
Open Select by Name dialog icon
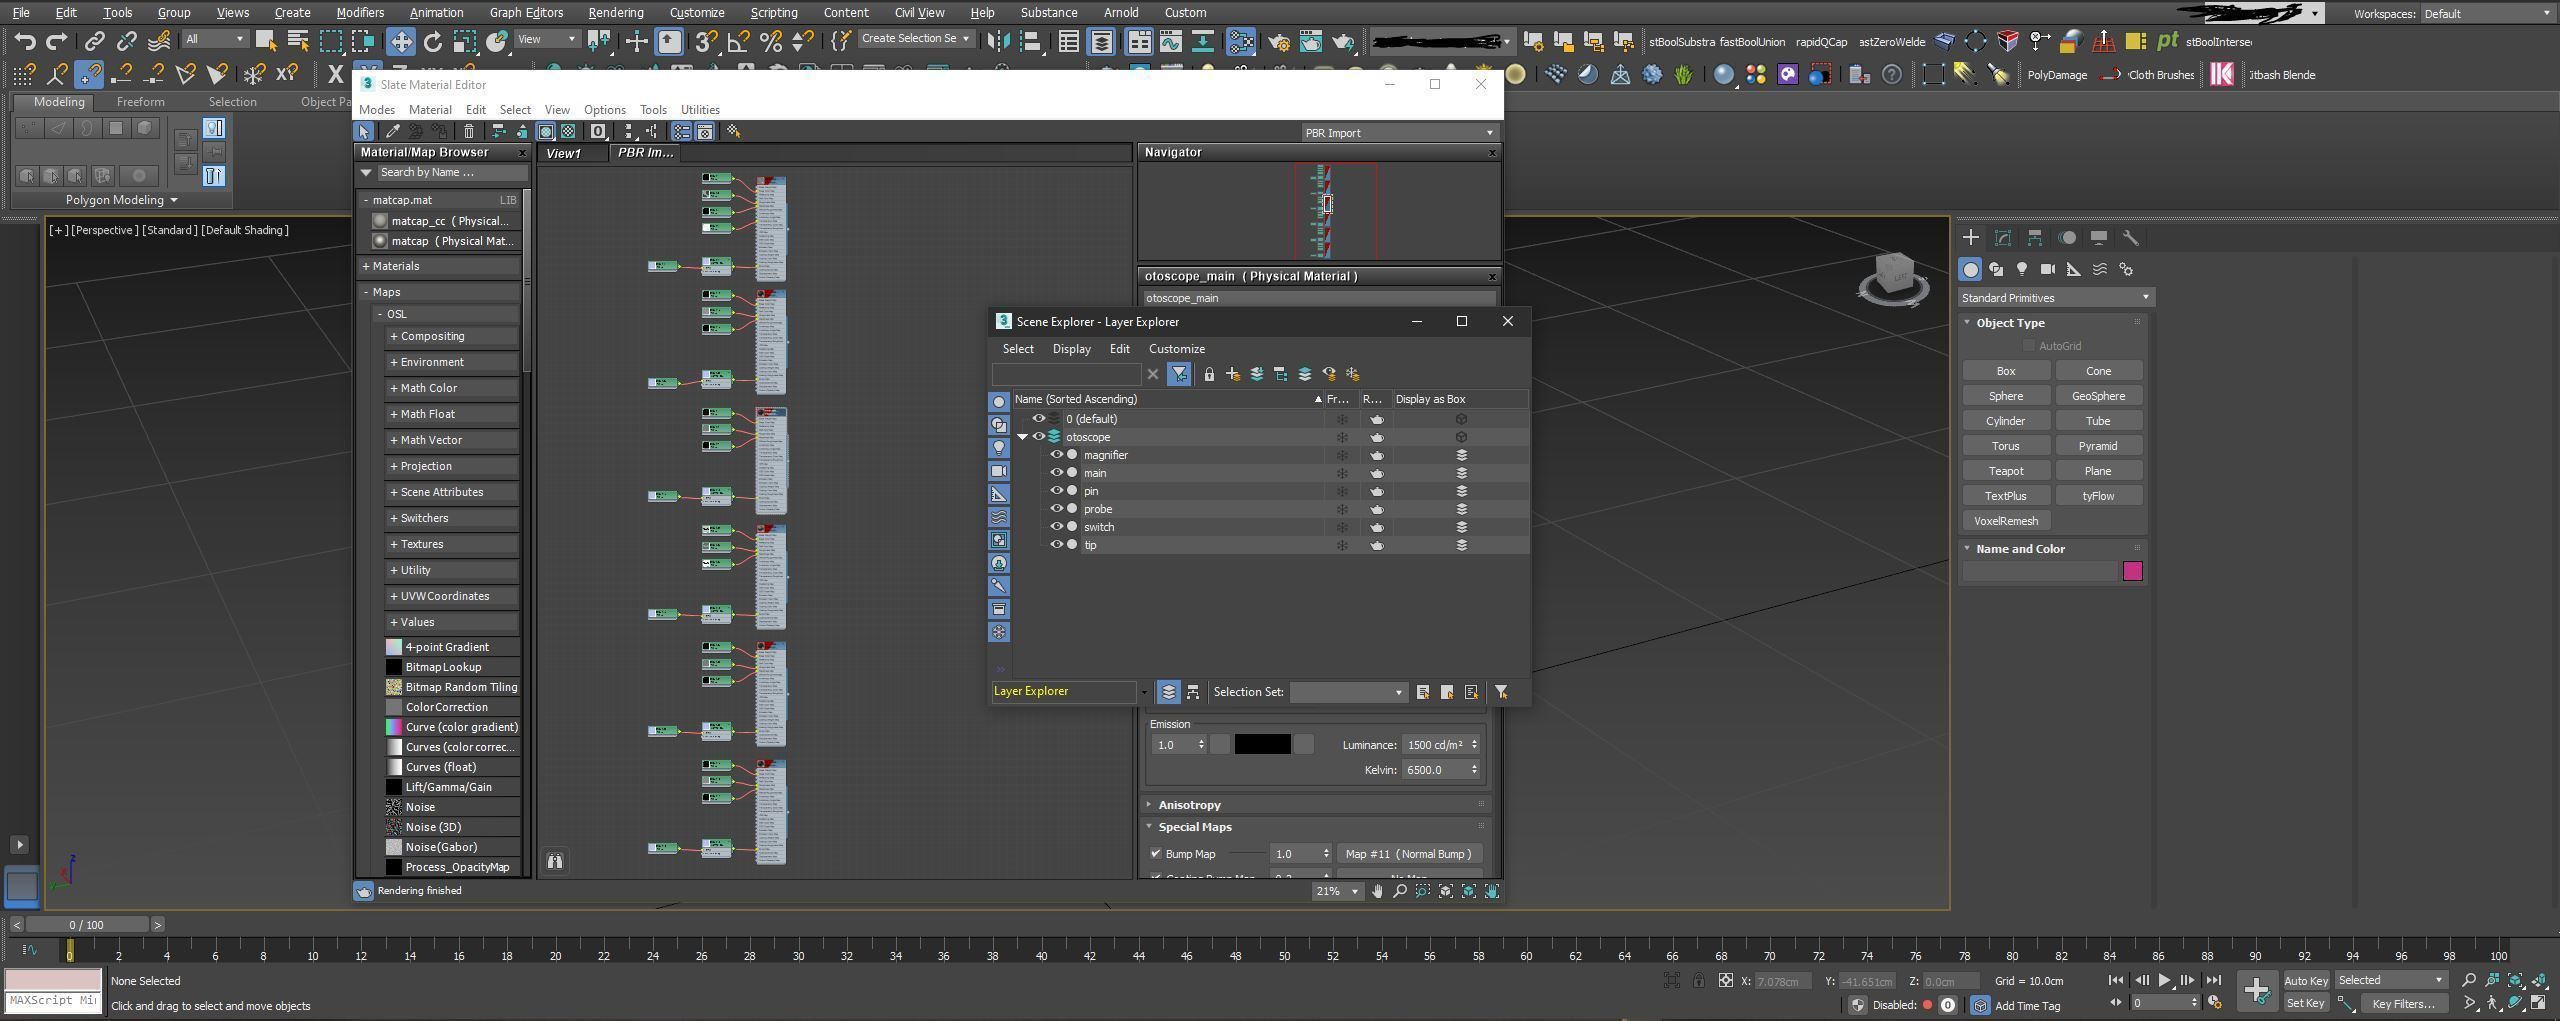(297, 41)
